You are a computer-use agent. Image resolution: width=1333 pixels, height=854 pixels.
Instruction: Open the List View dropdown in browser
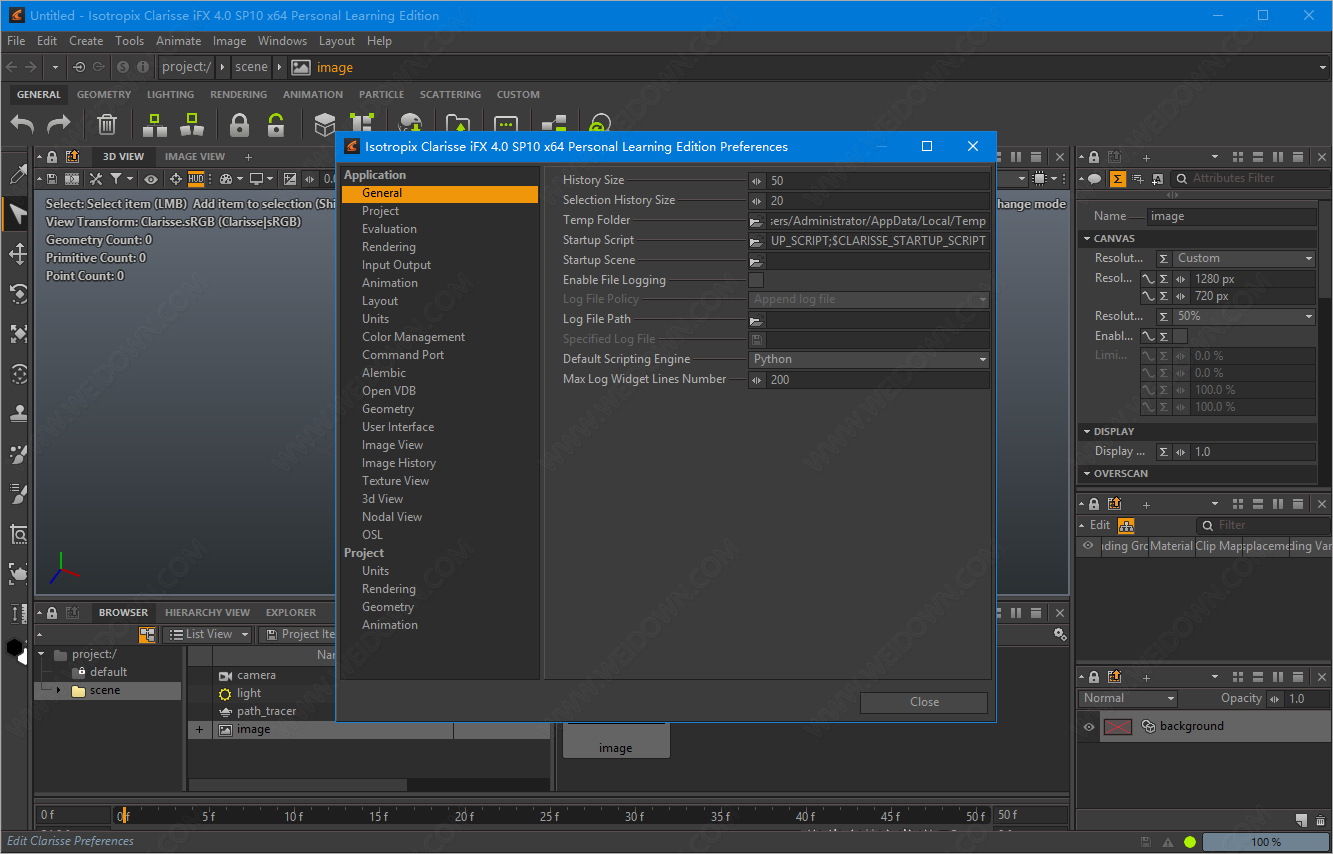207,634
